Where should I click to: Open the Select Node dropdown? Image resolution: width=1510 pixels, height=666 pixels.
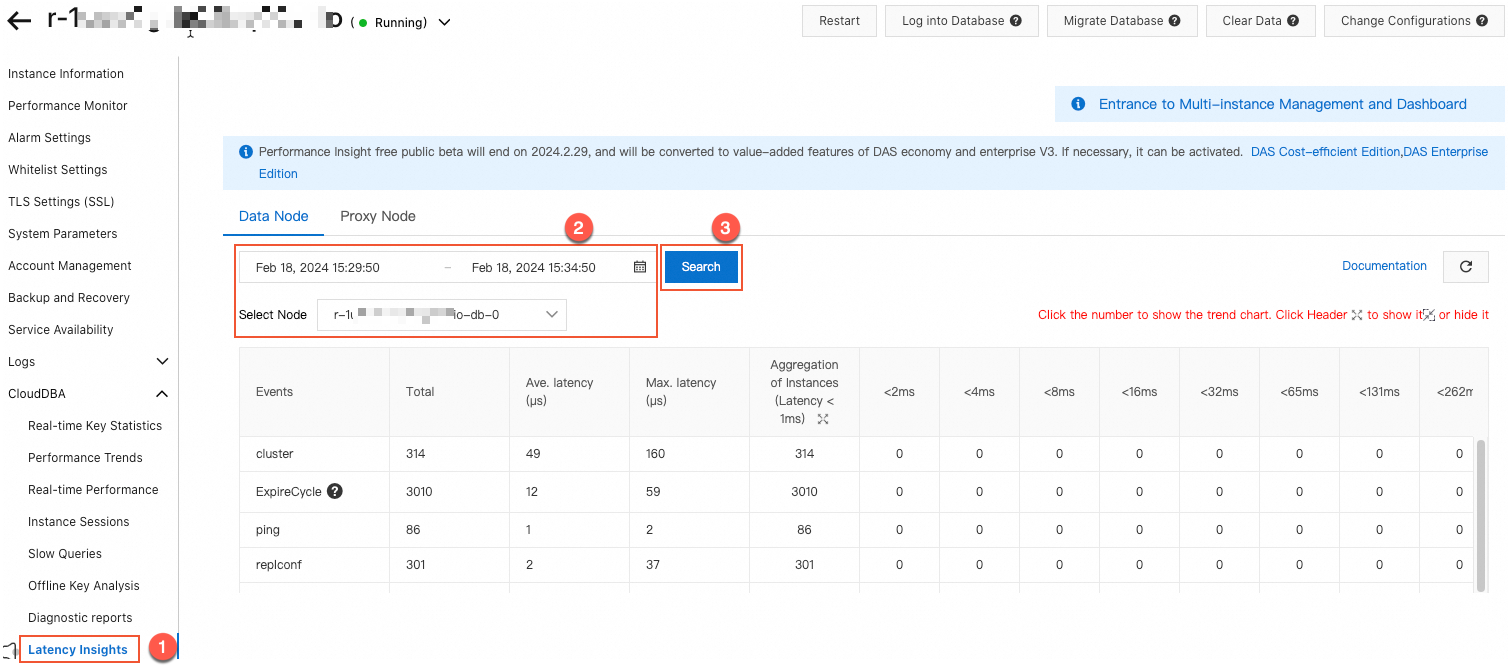pos(442,315)
